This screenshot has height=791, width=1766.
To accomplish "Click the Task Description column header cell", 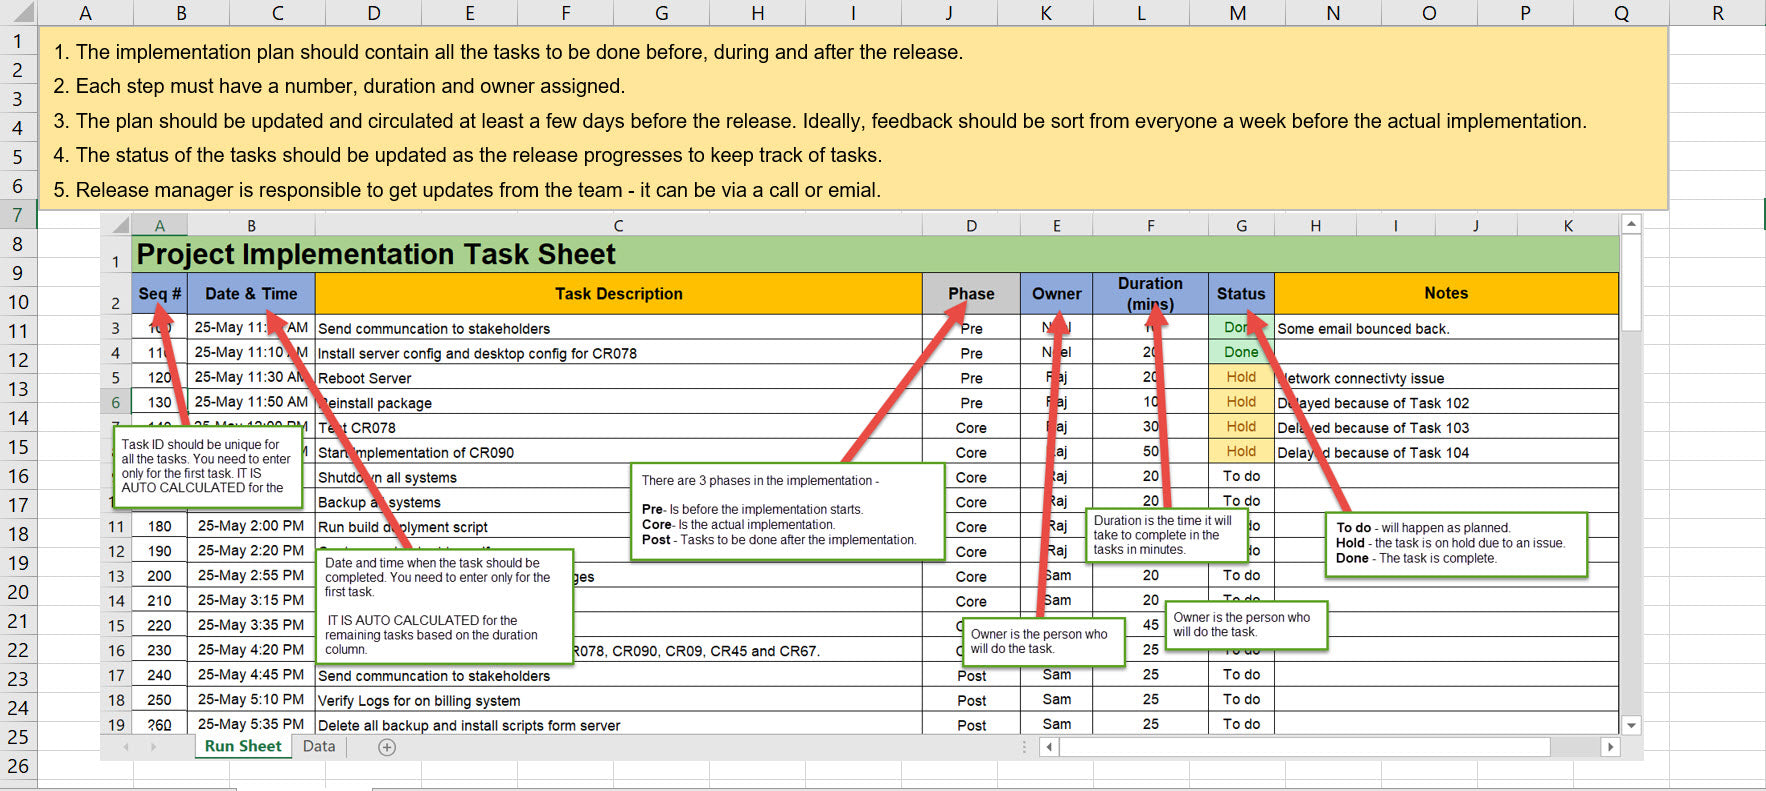I will tap(618, 294).
